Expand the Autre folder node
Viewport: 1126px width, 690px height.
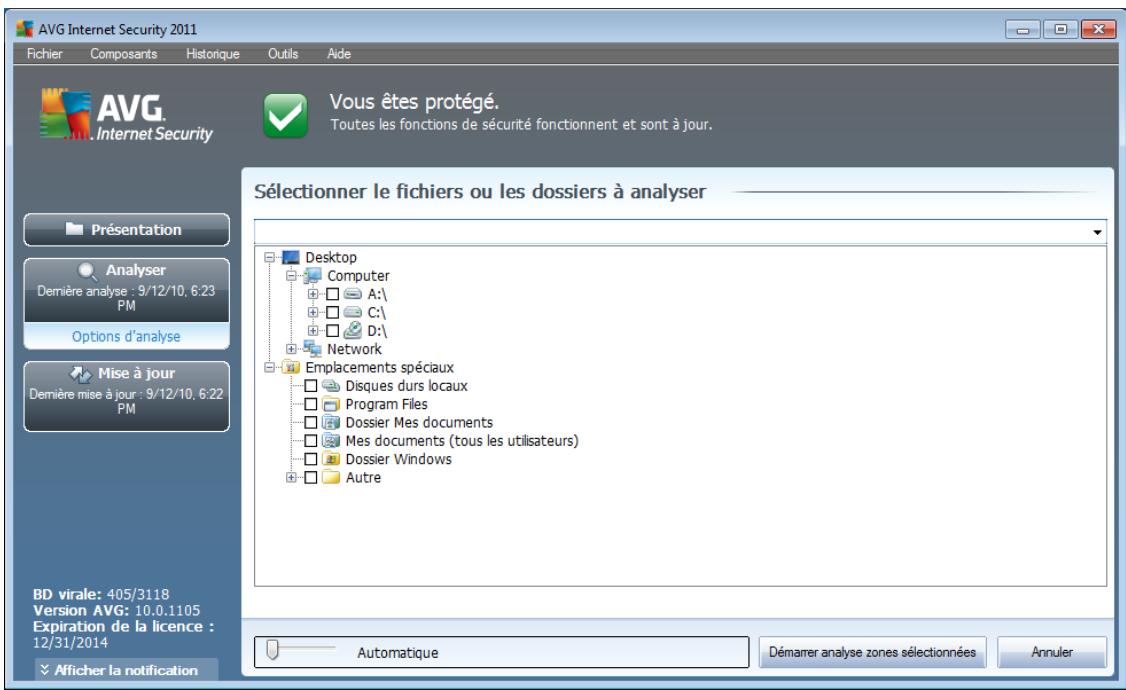tap(291, 477)
